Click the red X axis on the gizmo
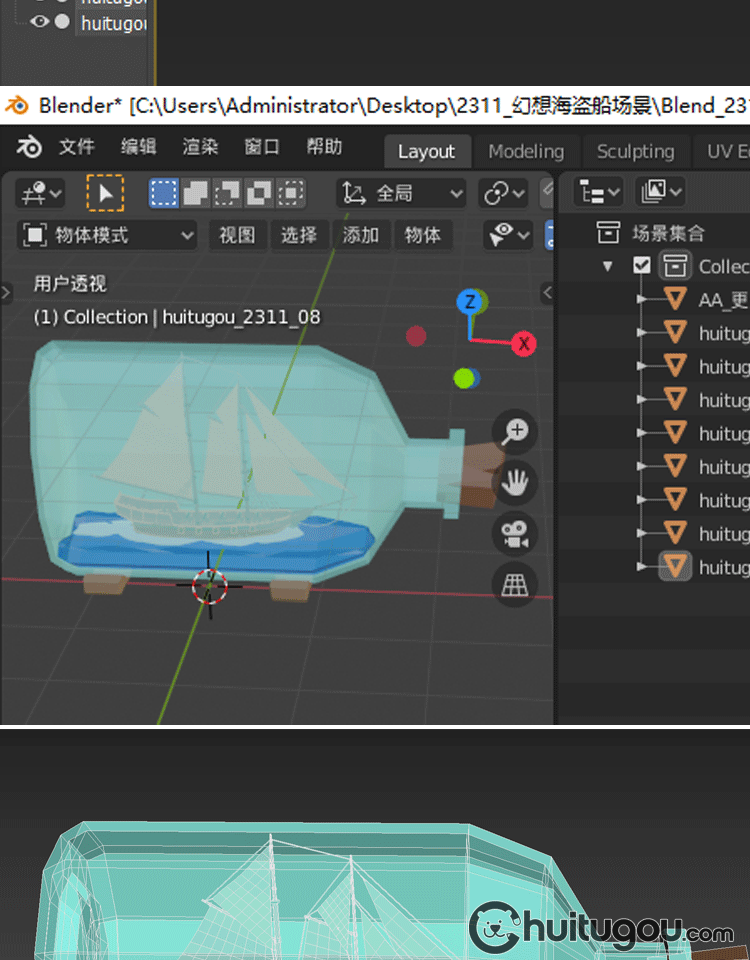750x960 pixels. pyautogui.click(x=524, y=343)
